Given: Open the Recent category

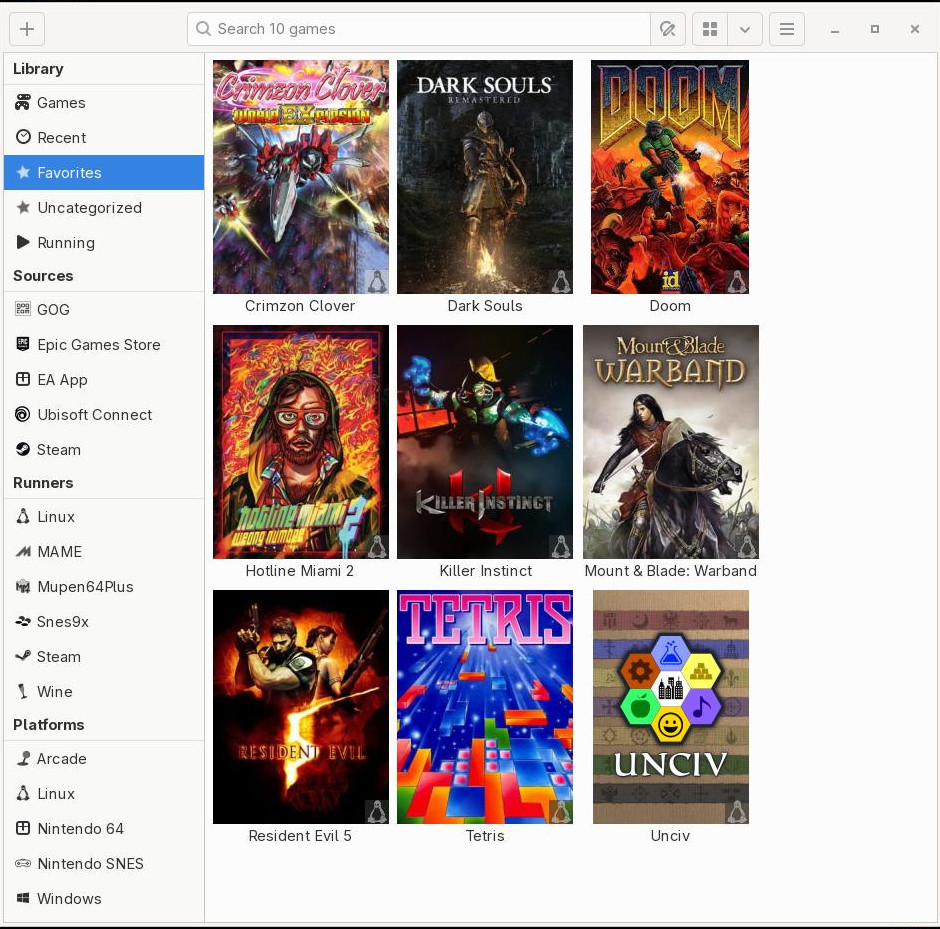Looking at the screenshot, I should pyautogui.click(x=104, y=137).
